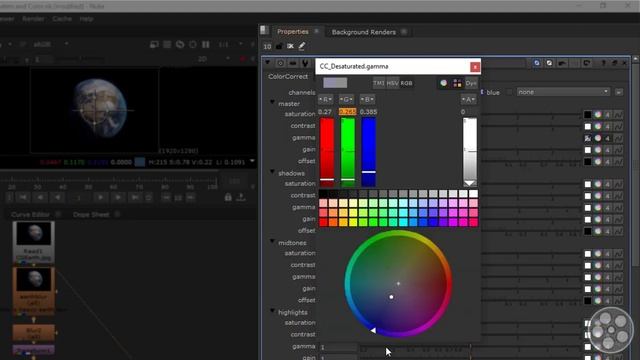Click the highlighted green value 0.265
640x360 pixels.
347,112
